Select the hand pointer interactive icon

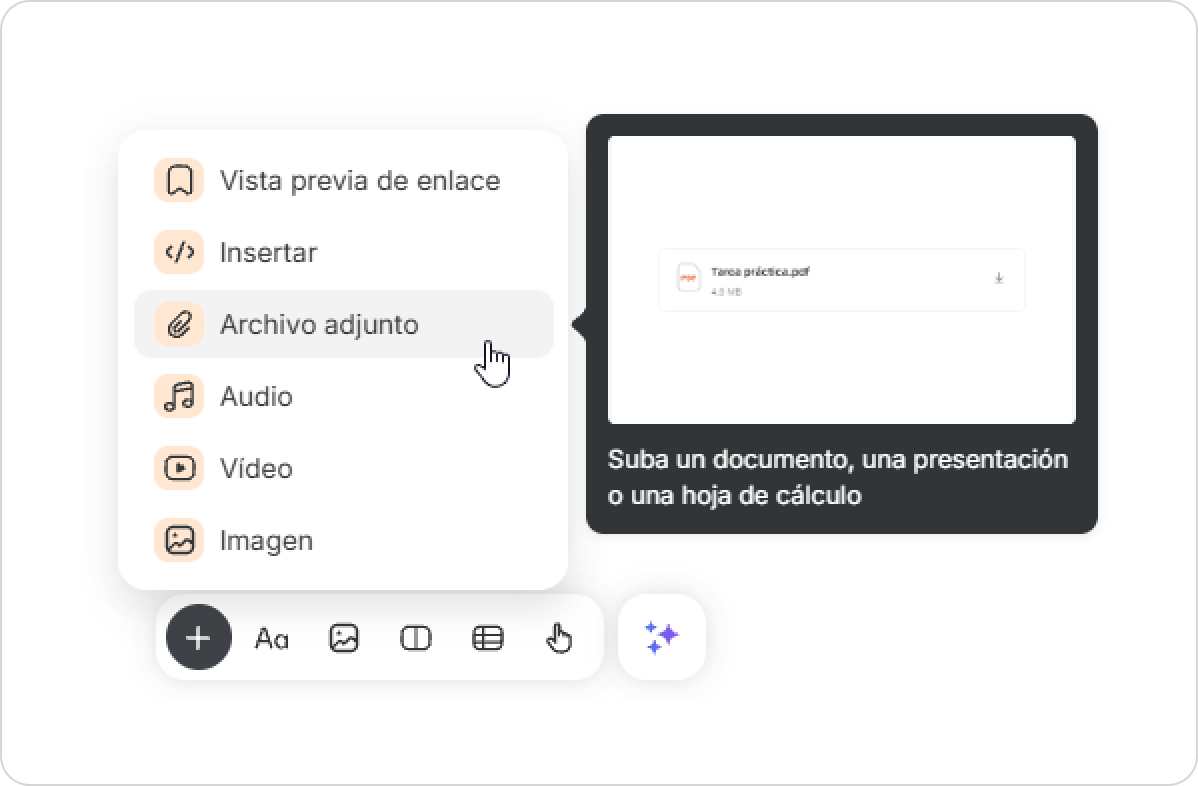559,638
